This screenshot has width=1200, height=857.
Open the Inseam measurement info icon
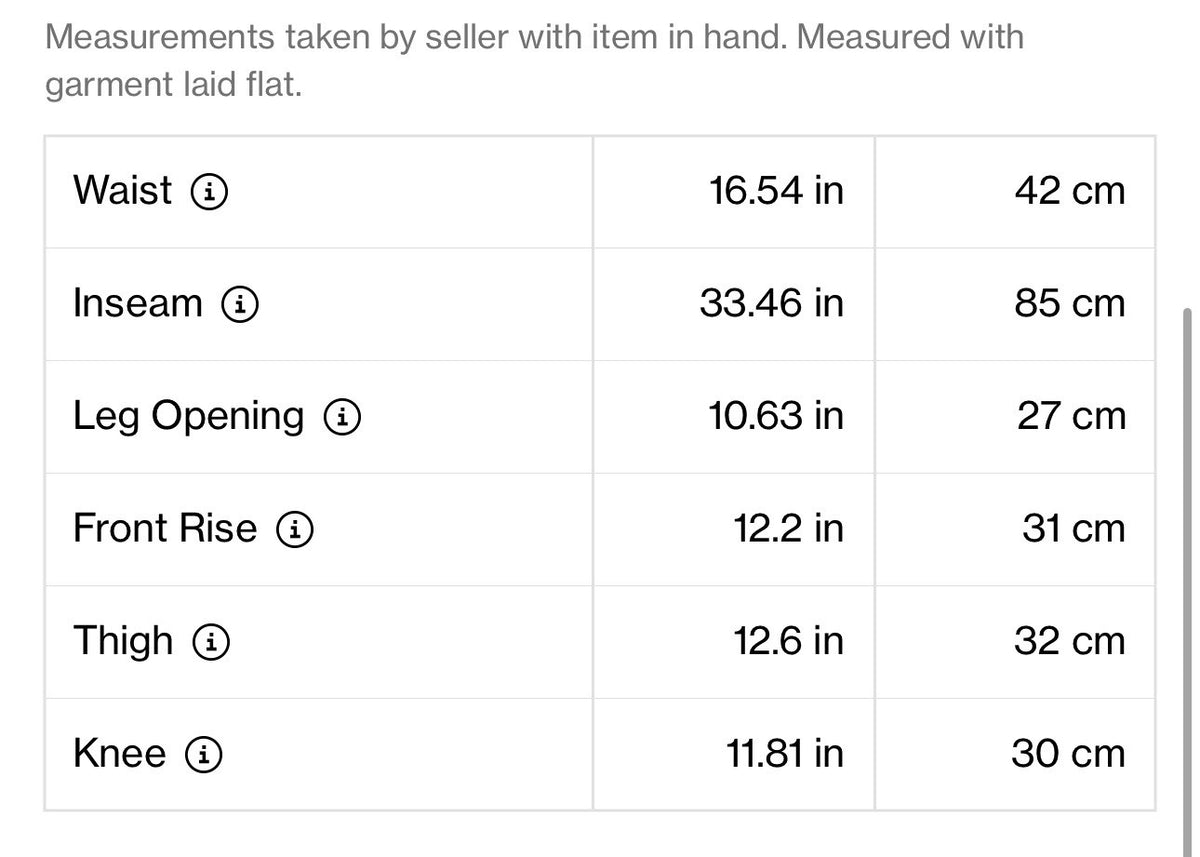point(241,304)
